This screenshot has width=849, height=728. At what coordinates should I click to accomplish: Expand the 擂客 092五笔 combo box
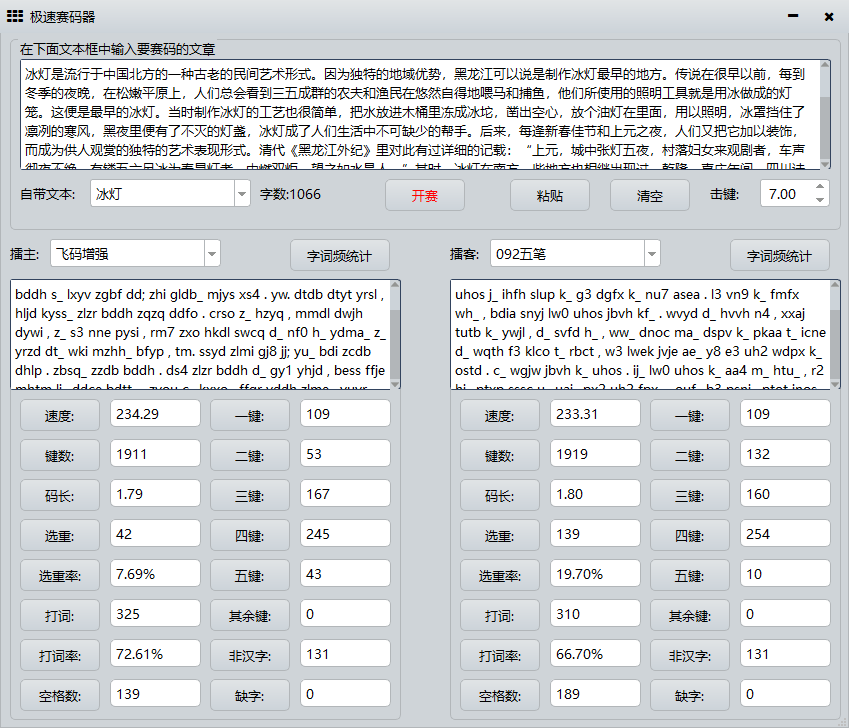652,254
